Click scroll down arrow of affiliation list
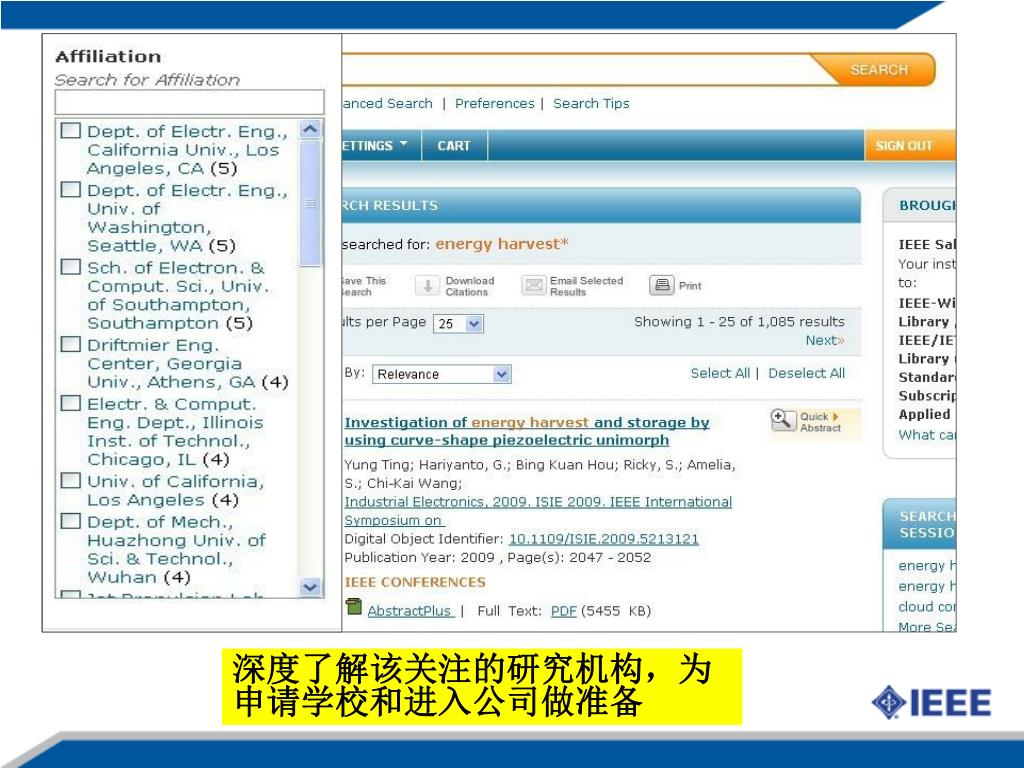 [310, 587]
